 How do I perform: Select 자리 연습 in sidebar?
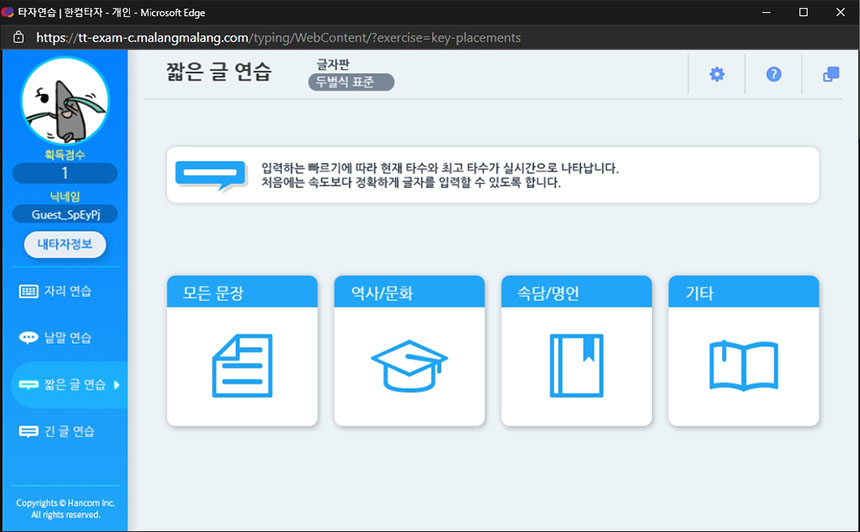[67, 291]
